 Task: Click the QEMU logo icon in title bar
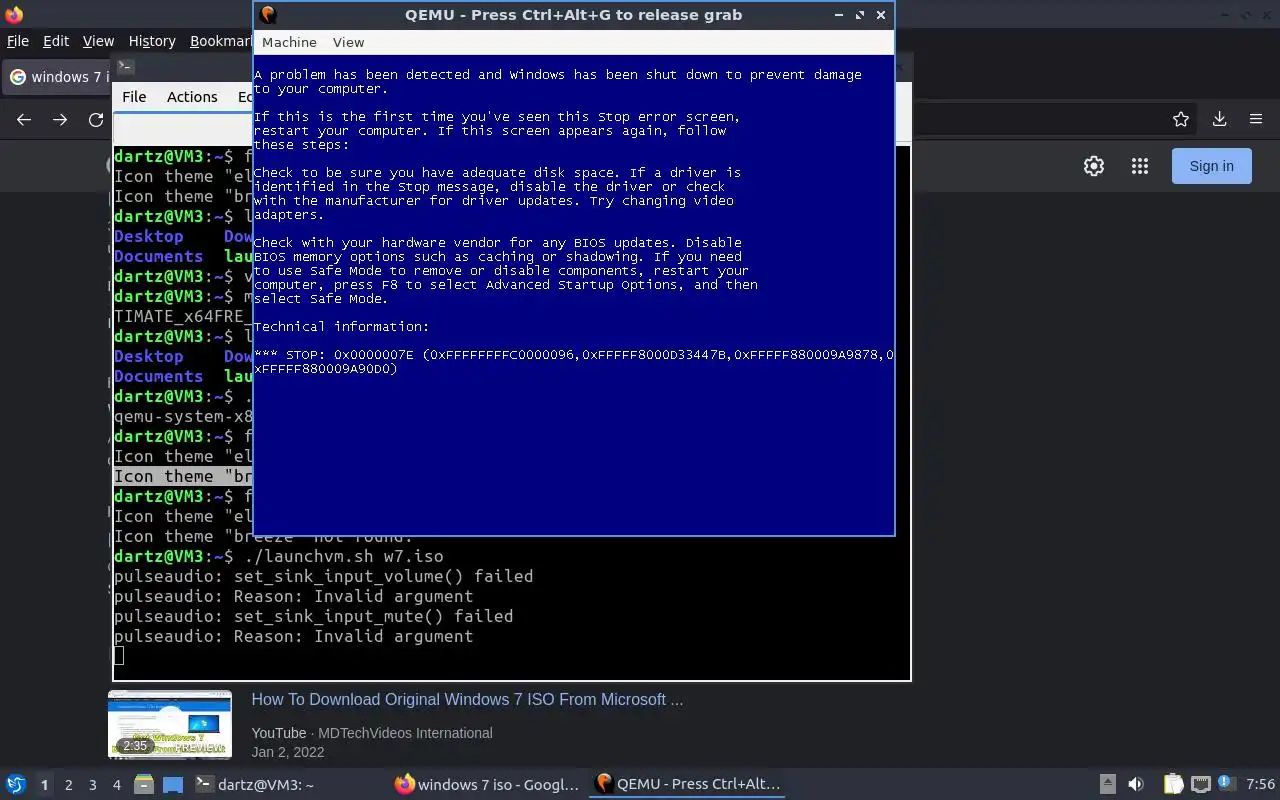point(267,15)
